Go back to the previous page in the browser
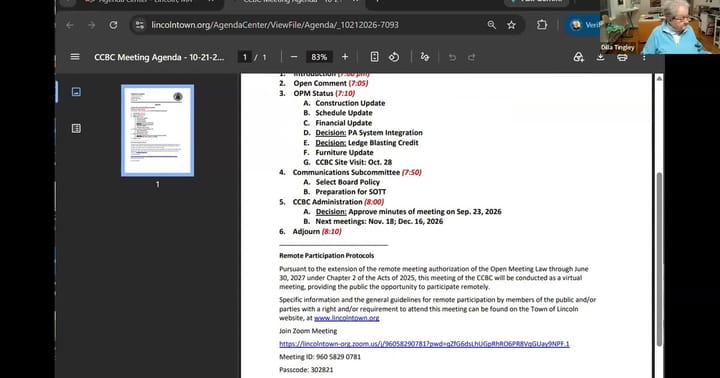 pyautogui.click(x=70, y=25)
